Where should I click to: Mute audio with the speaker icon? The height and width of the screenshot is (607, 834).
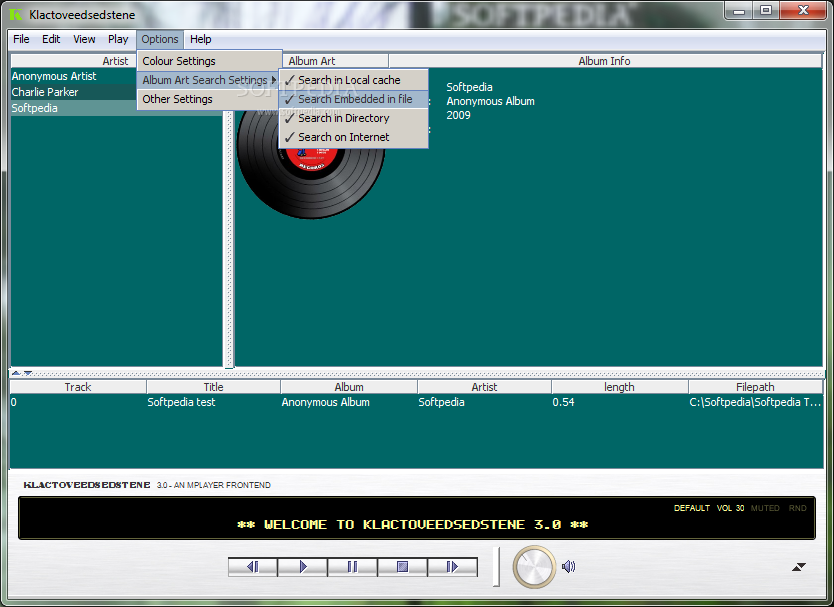point(569,567)
